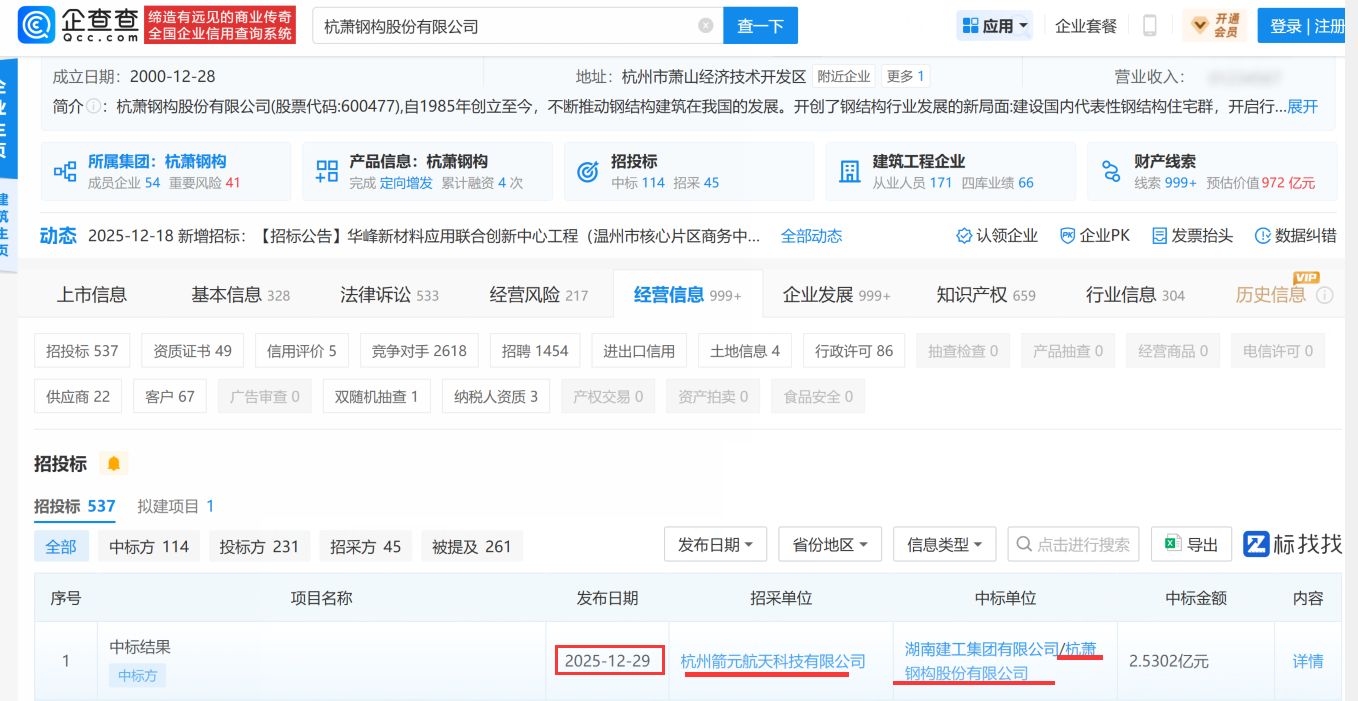This screenshot has height=701, width=1358.
Task: Select the 双随机抽查 1 chip
Action: coord(377,396)
